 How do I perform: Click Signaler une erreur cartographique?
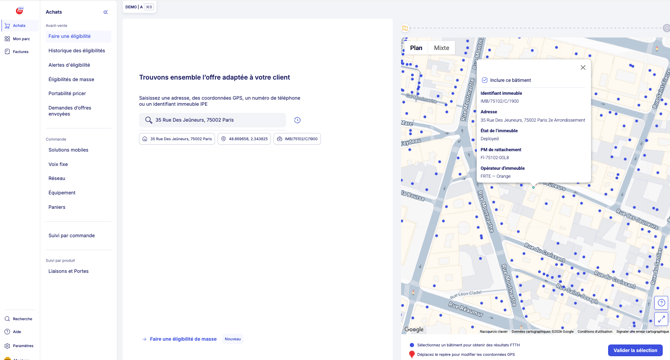[642, 331]
